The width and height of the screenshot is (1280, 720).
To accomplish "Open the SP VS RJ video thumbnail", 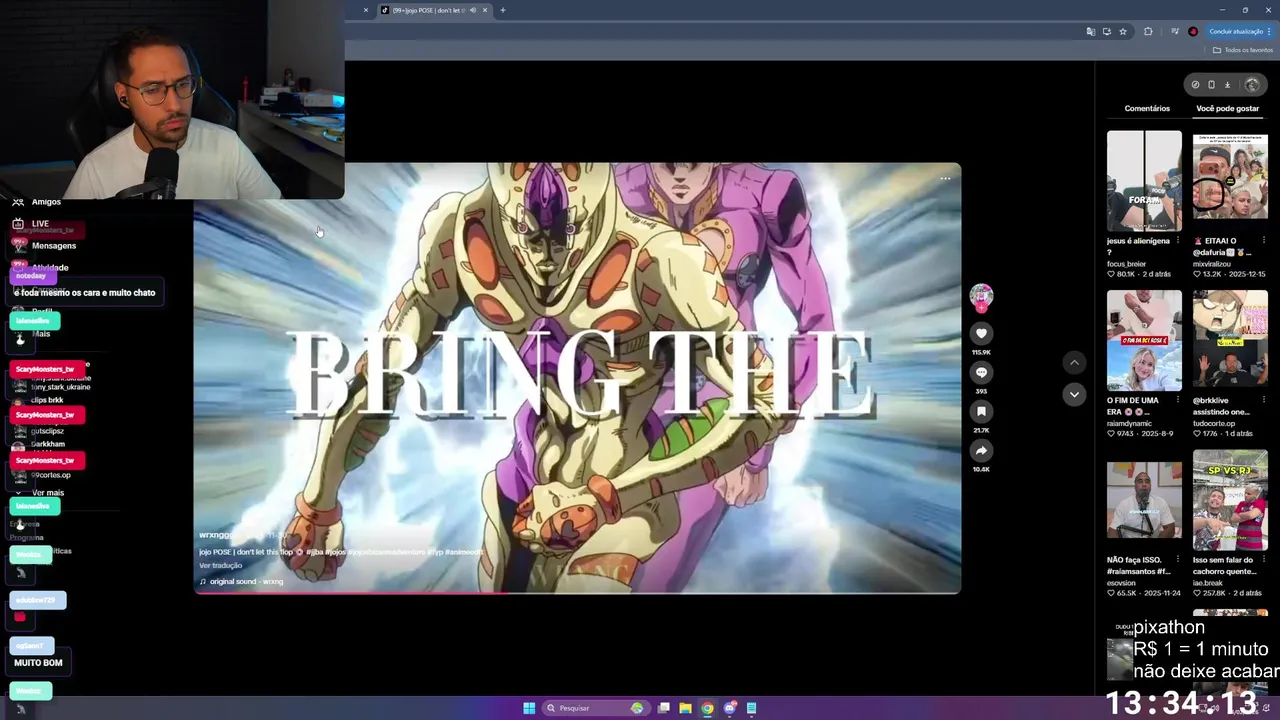I will [x=1230, y=500].
